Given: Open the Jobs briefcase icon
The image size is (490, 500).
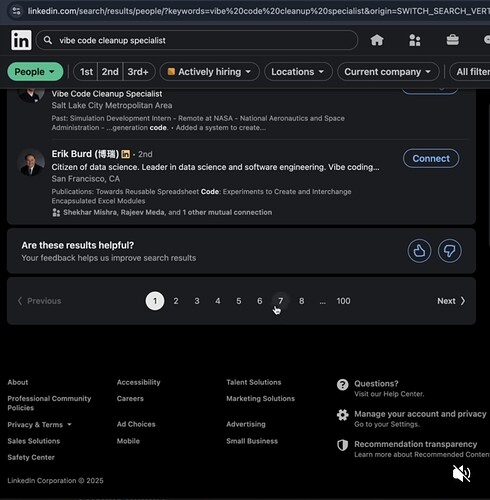Looking at the screenshot, I should tap(452, 40).
